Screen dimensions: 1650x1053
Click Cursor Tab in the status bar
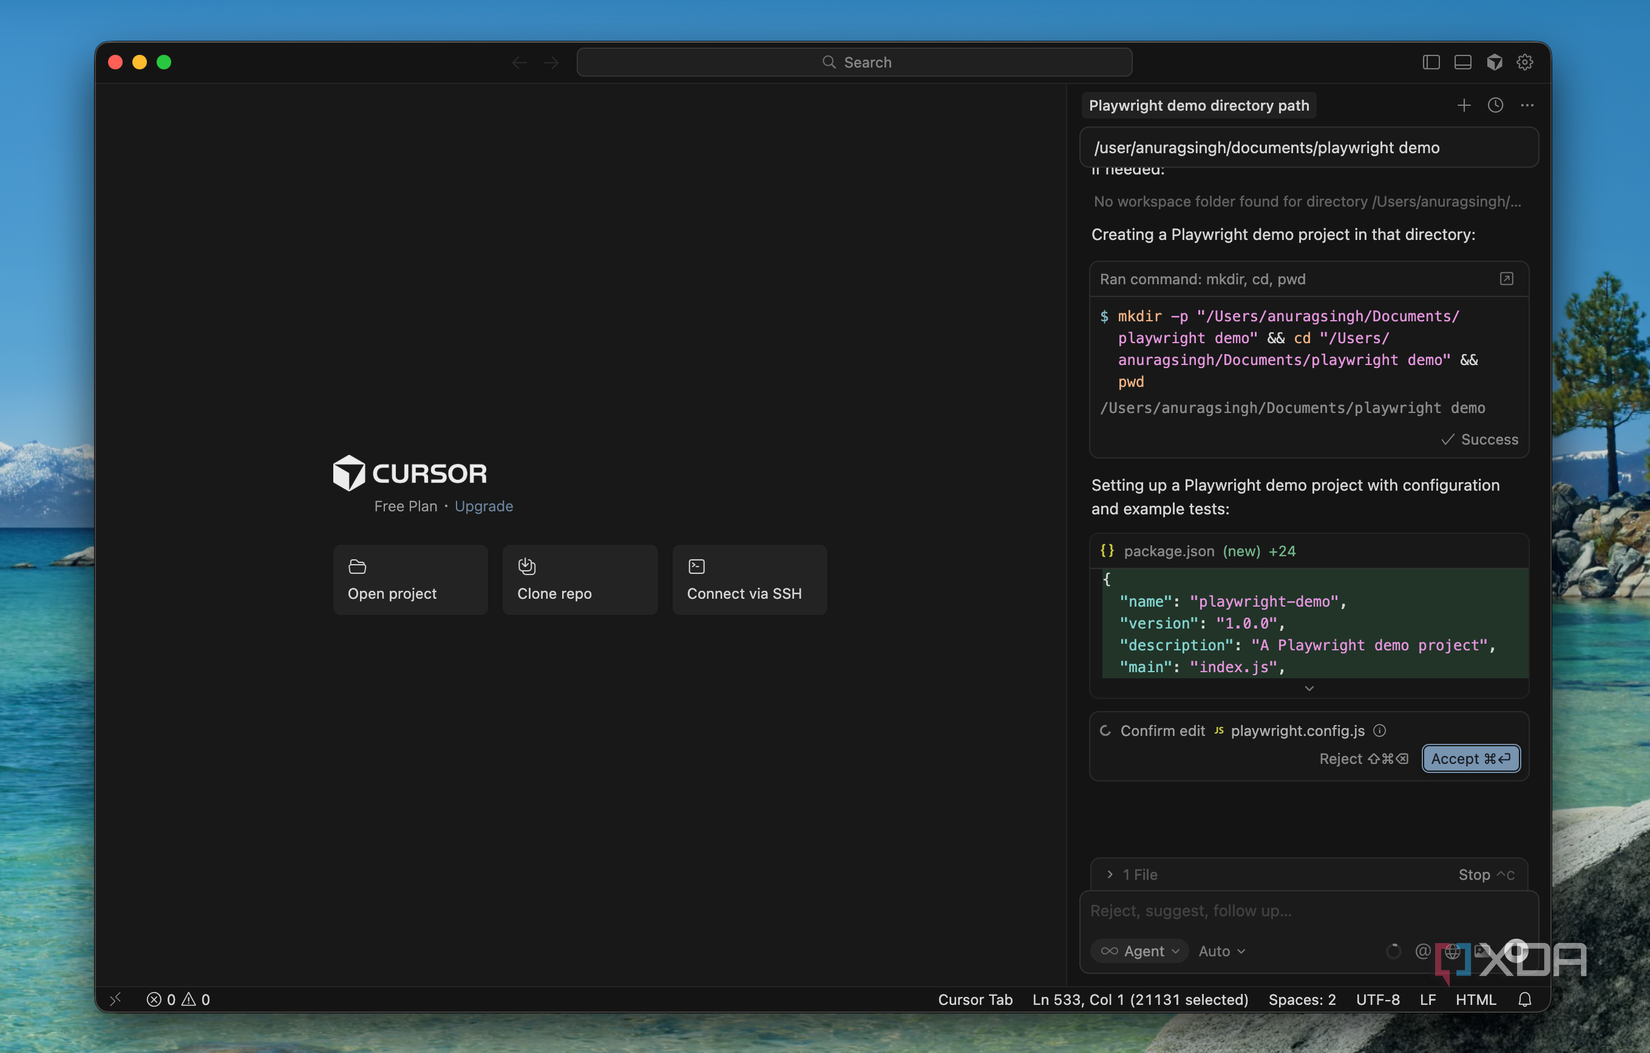(974, 999)
